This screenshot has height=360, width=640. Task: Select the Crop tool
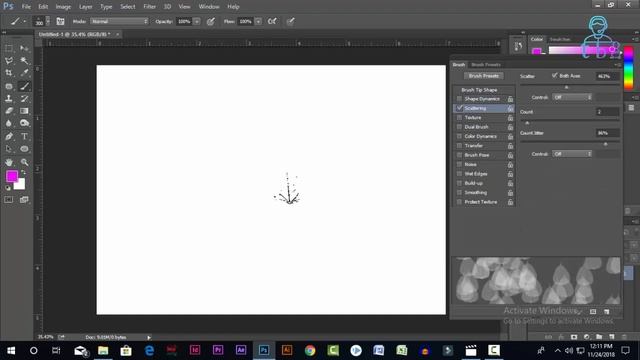pos(9,73)
